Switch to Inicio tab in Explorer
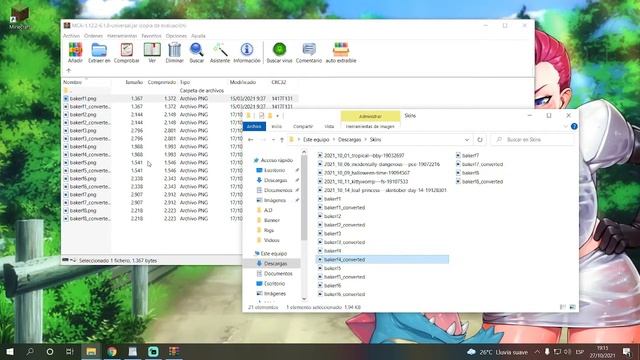This screenshot has height=360, width=640. click(x=277, y=127)
